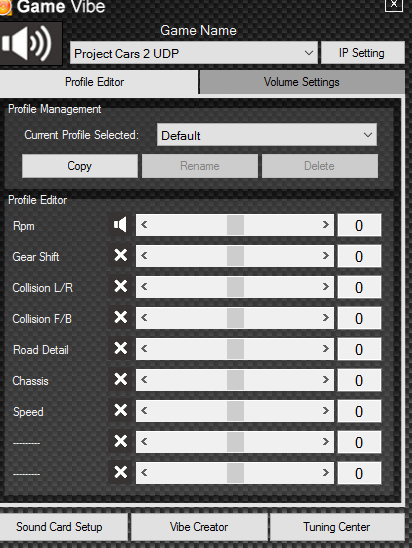This screenshot has width=412, height=548.
Task: Click the Copy profile button
Action: tap(80, 166)
